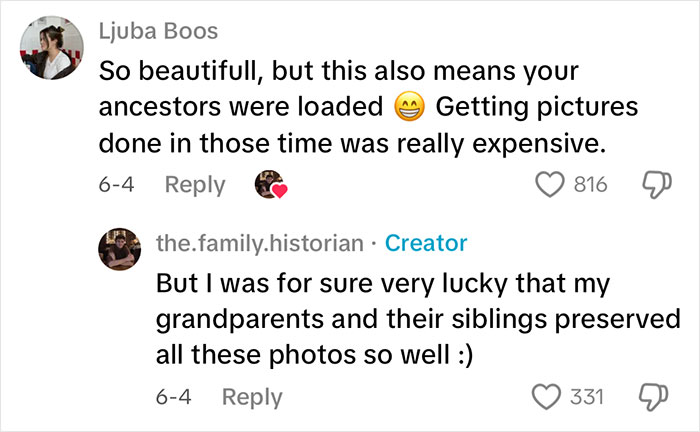
Task: Open Ljuba Boos's profile picture
Action: point(50,49)
